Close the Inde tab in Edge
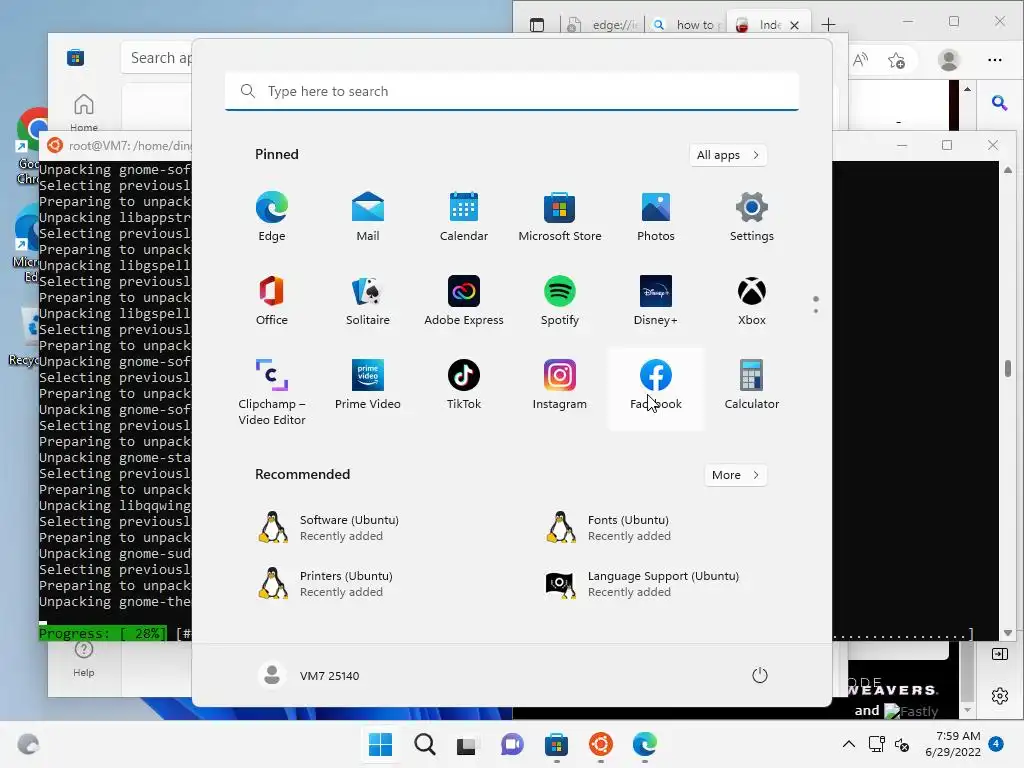This screenshot has width=1024, height=768. coord(794,25)
